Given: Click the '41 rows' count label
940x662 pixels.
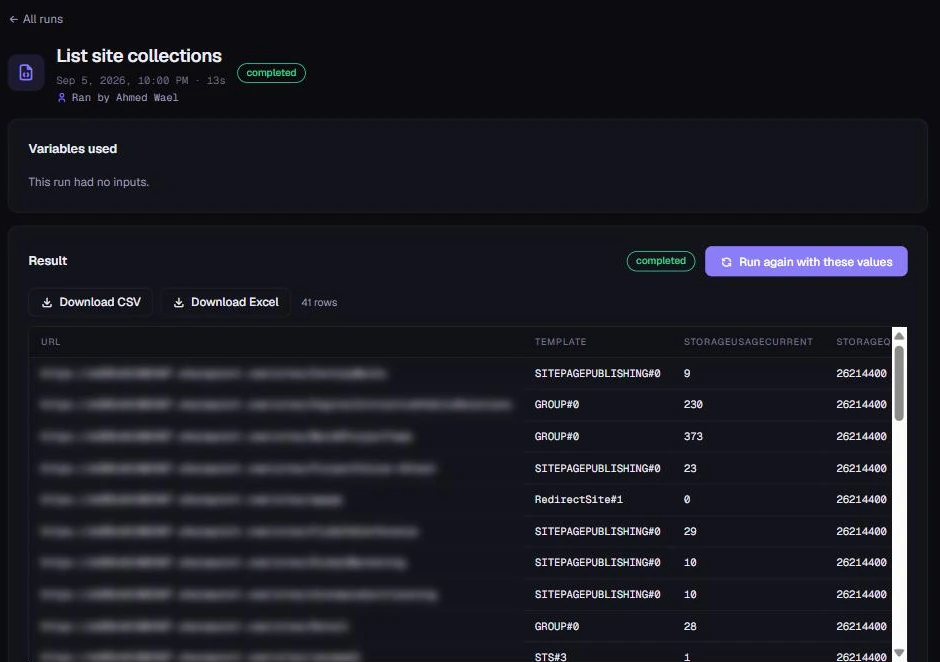Looking at the screenshot, I should pyautogui.click(x=319, y=302).
